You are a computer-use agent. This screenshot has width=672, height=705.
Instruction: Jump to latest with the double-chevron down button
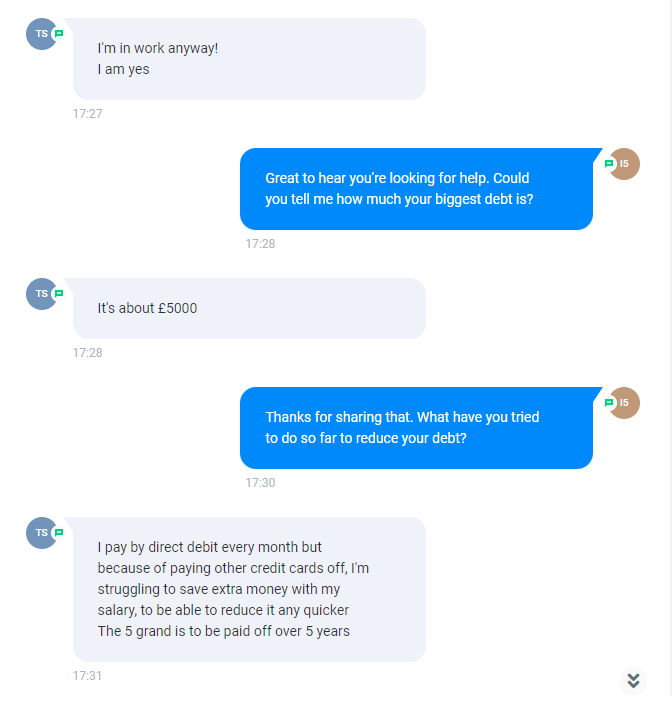(x=633, y=680)
